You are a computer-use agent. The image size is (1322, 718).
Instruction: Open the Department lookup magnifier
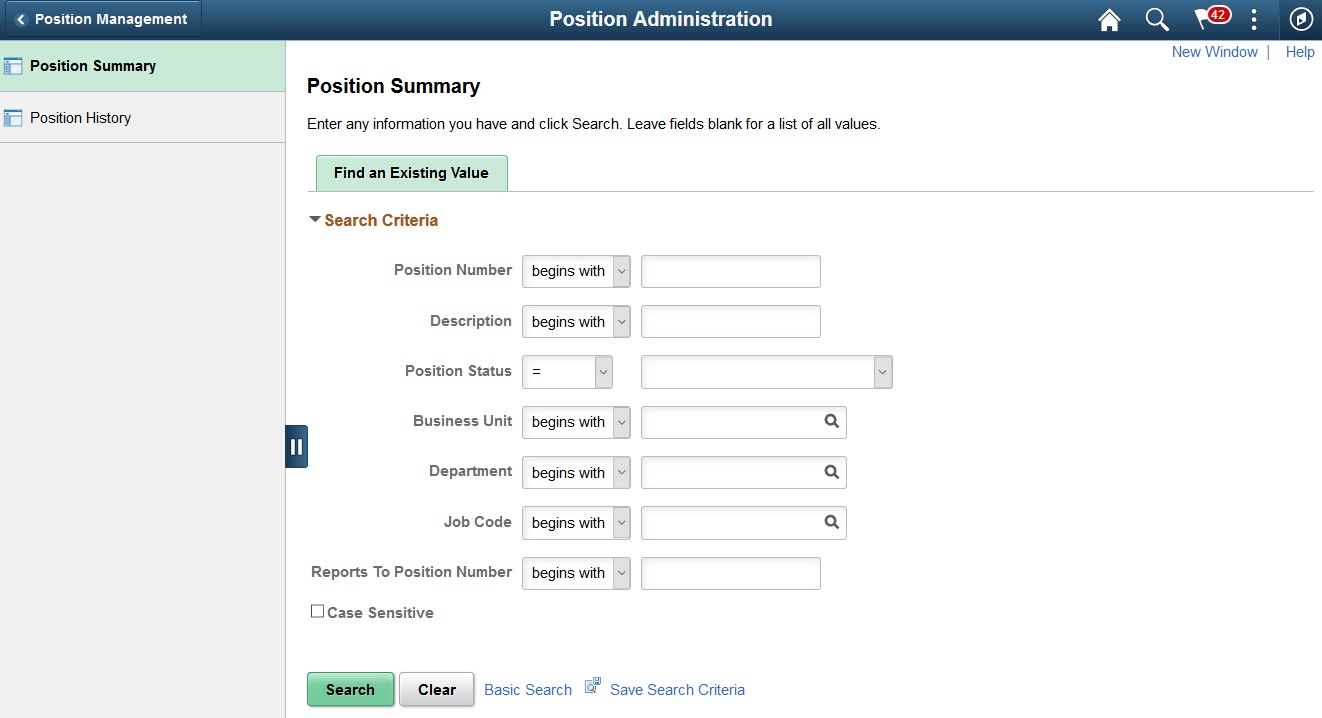pos(831,472)
